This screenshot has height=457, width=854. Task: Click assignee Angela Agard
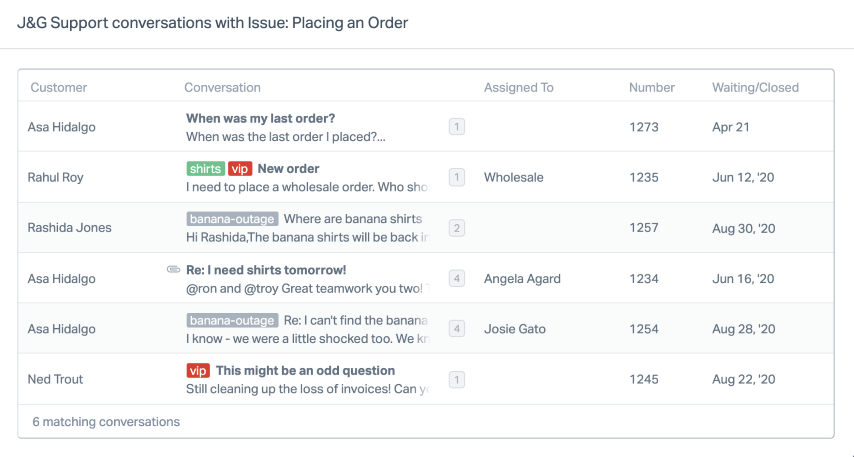pos(522,279)
